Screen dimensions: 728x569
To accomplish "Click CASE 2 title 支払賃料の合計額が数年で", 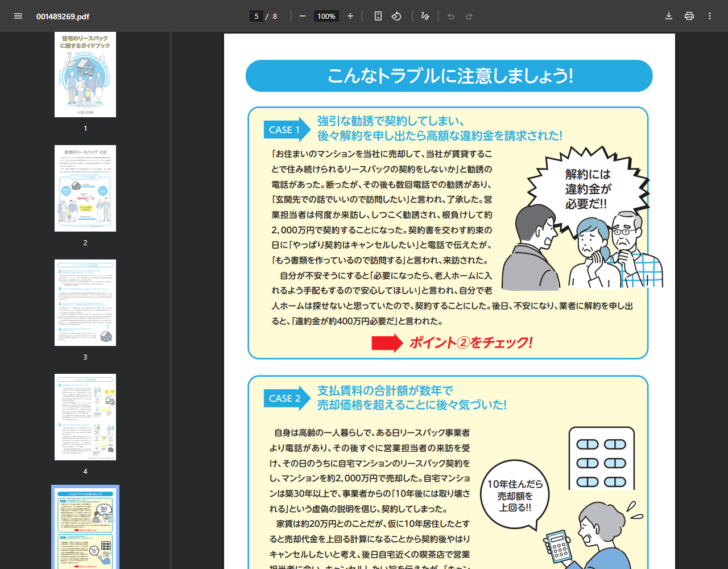I will (x=385, y=390).
